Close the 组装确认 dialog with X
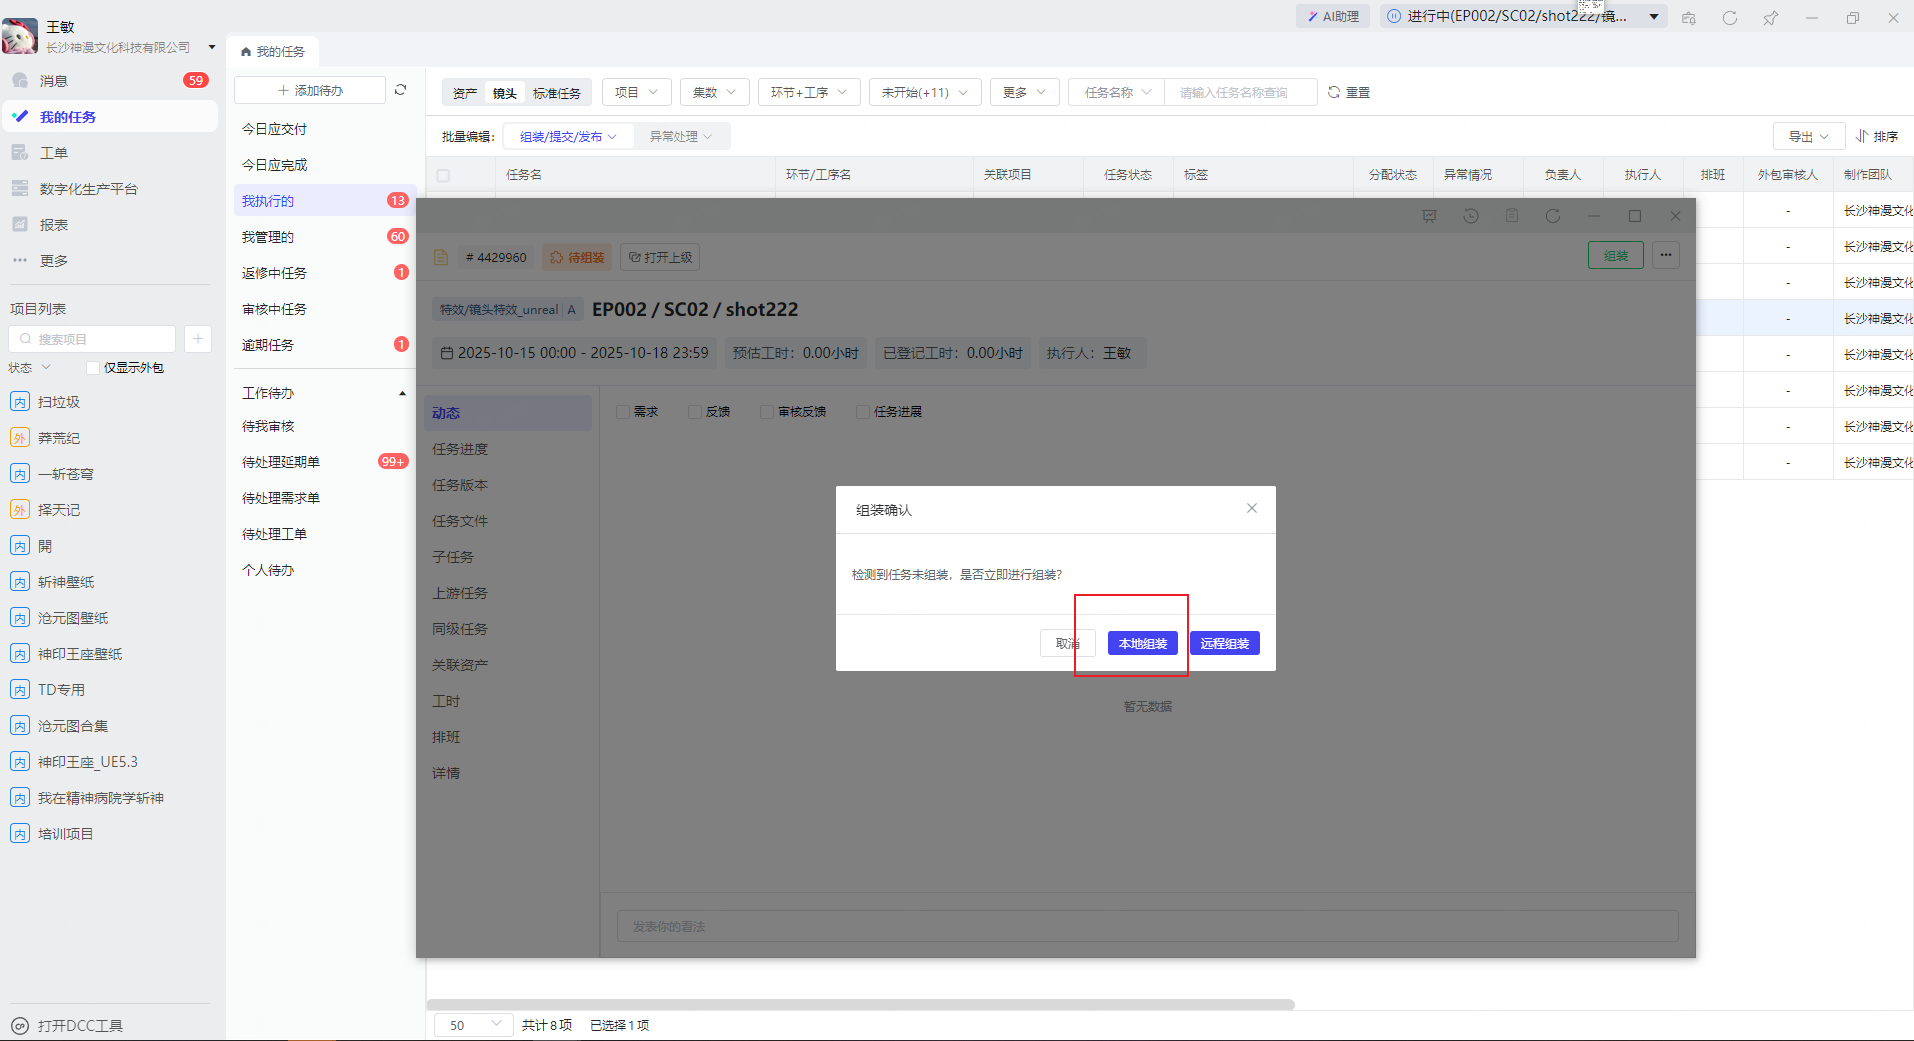 tap(1251, 508)
